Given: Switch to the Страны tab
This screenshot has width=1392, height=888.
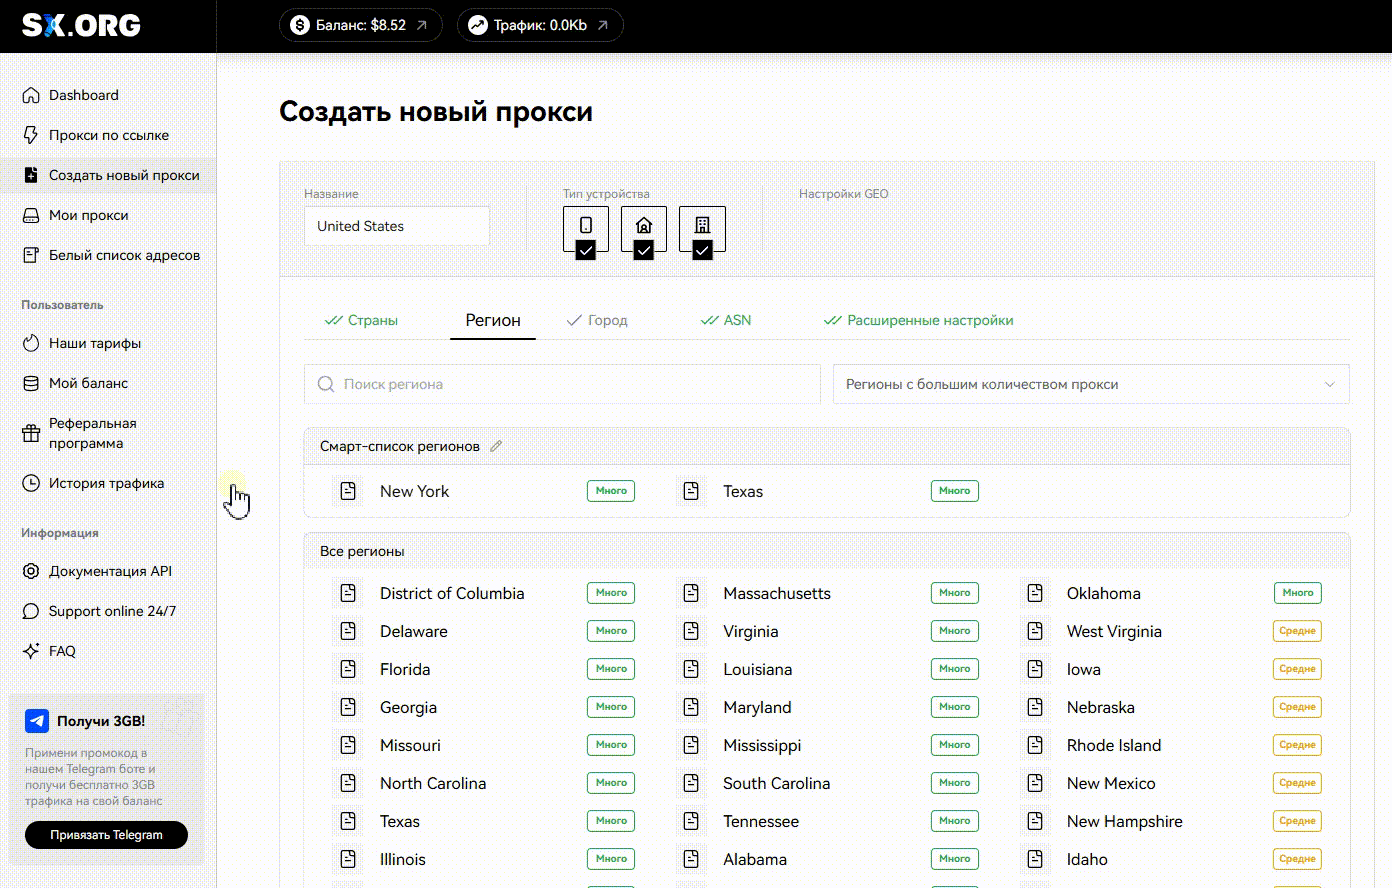Looking at the screenshot, I should click(x=361, y=320).
